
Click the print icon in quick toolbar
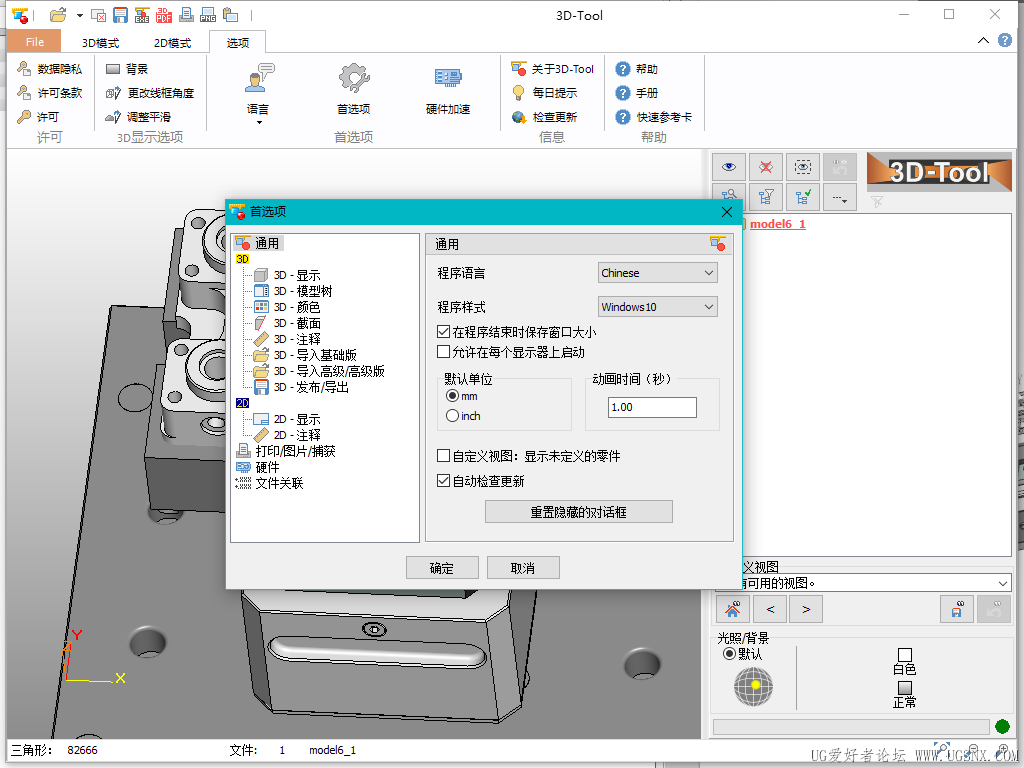(186, 14)
